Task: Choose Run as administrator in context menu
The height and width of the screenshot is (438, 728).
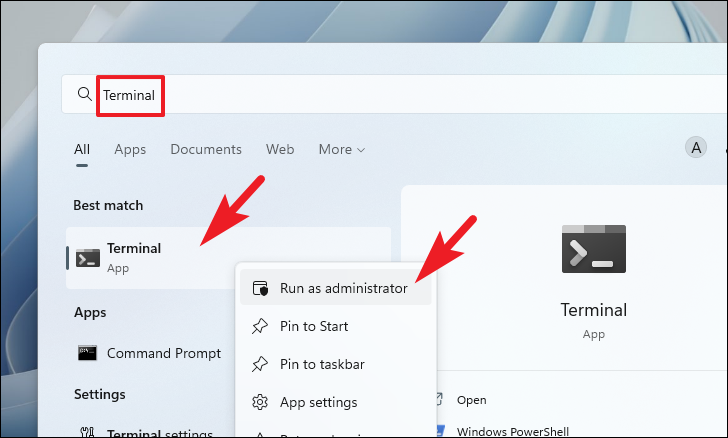Action: pos(336,288)
